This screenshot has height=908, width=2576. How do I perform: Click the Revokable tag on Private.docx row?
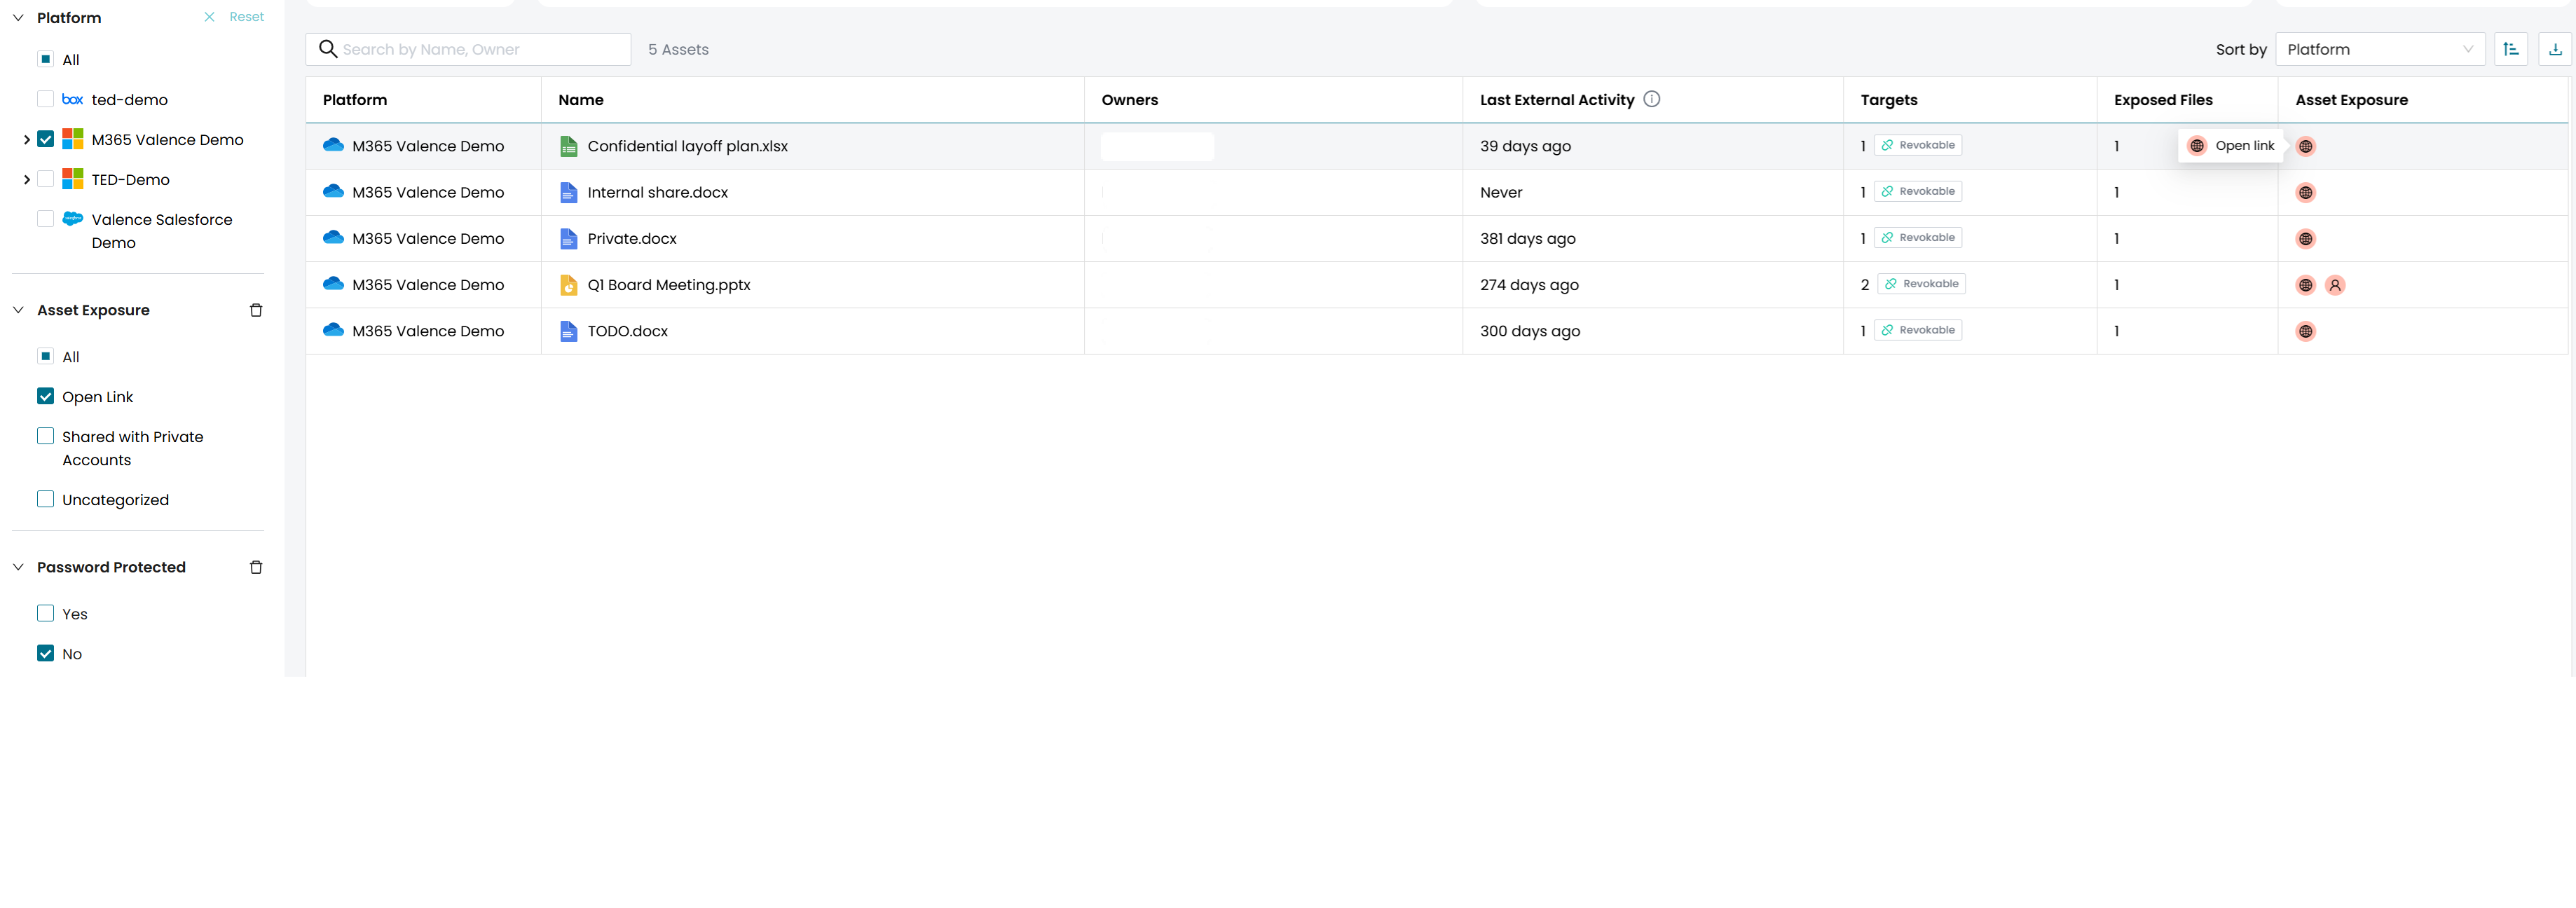1917,238
